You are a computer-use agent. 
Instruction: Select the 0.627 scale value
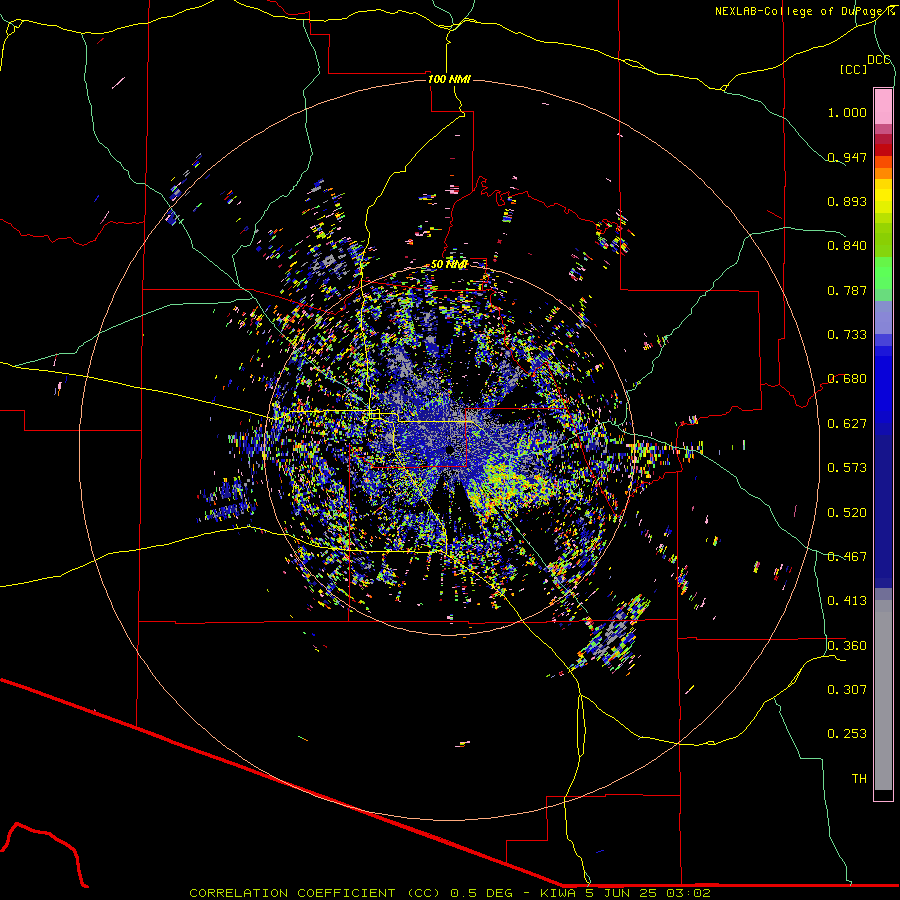847,424
